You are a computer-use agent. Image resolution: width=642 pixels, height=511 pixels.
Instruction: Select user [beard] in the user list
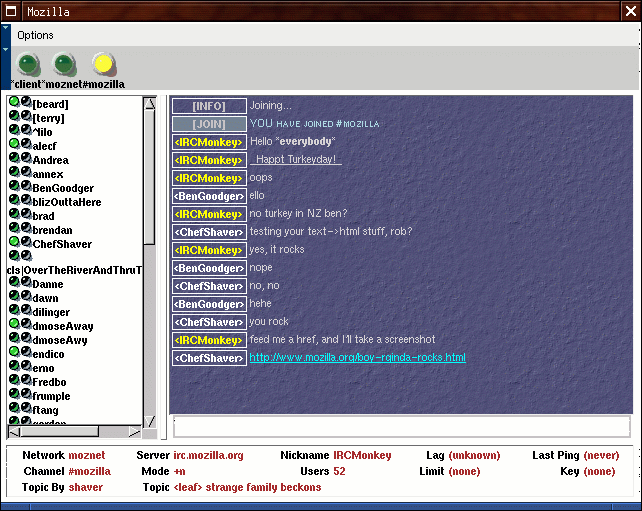[50, 104]
